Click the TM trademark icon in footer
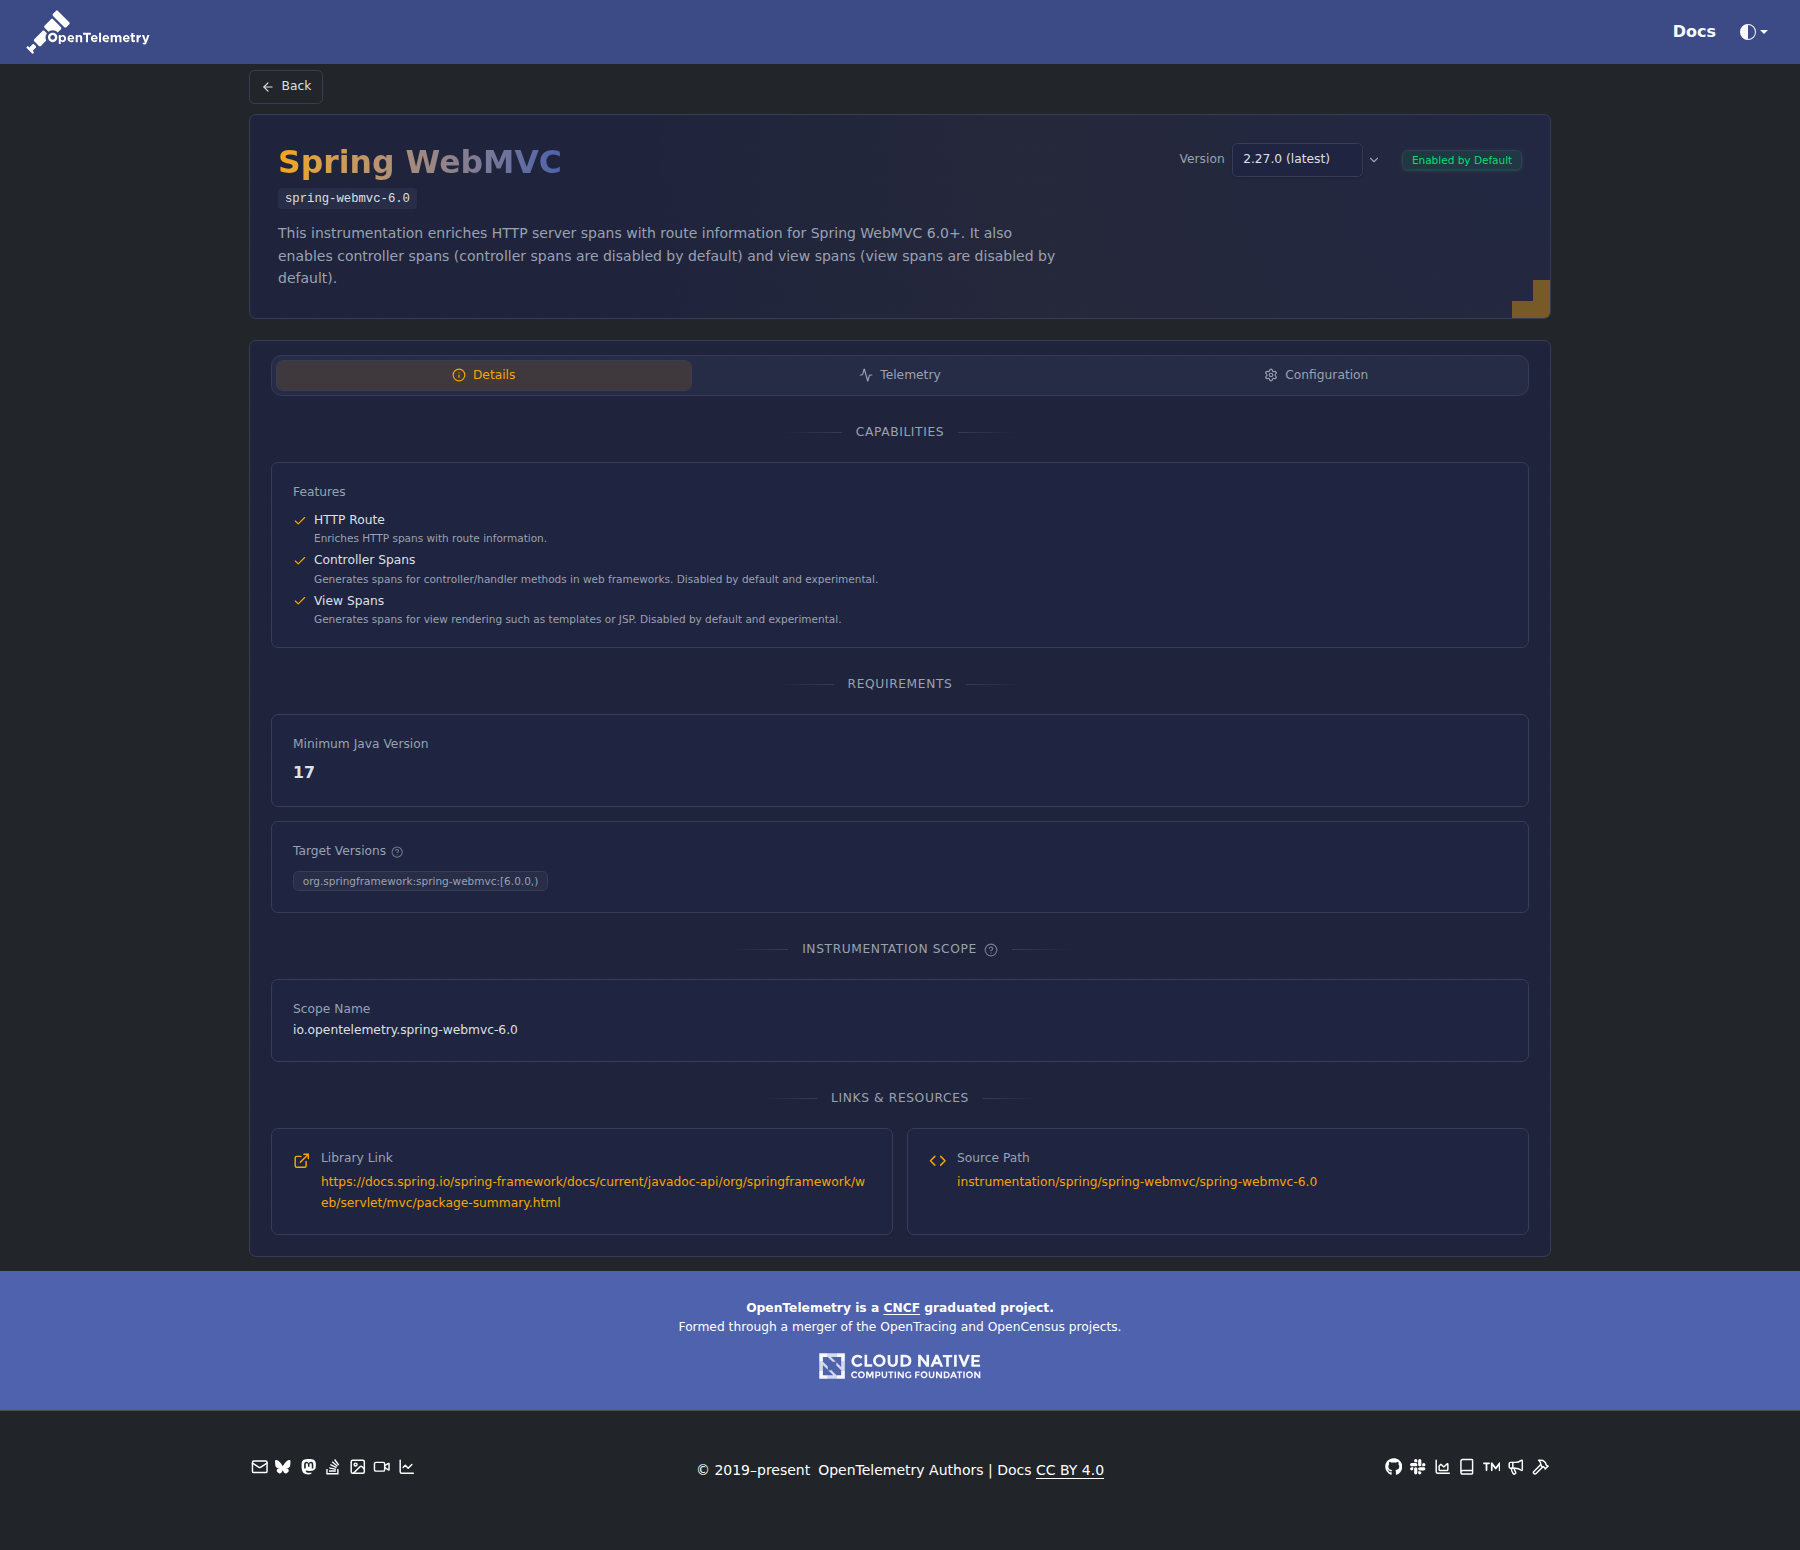 1492,1467
